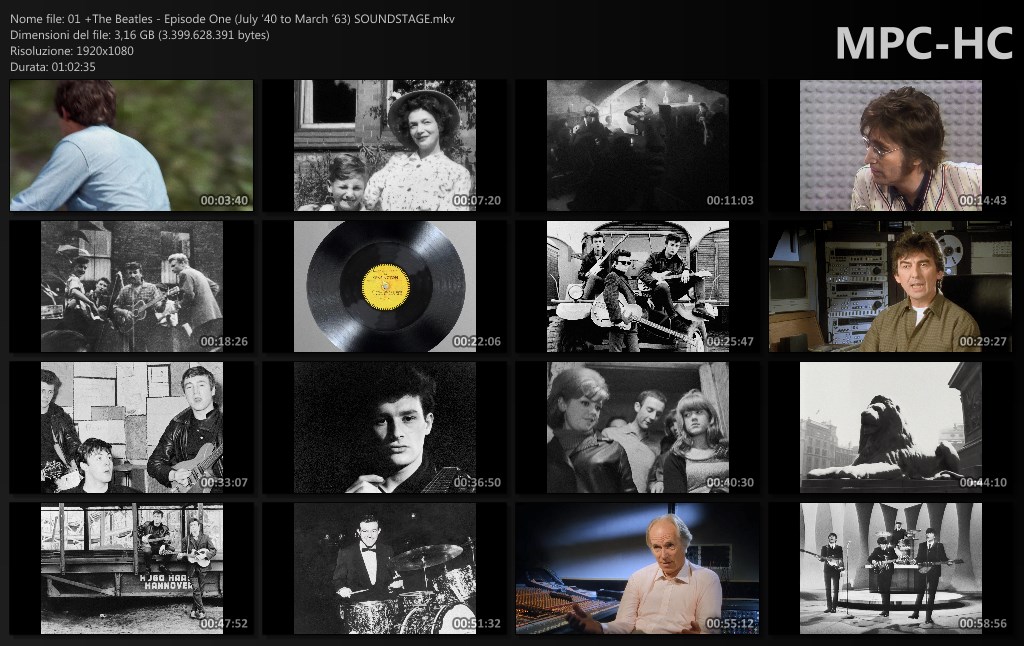Open the mixing console interview thumbnail at 00:55:12
This screenshot has height=646, width=1024.
(x=638, y=568)
